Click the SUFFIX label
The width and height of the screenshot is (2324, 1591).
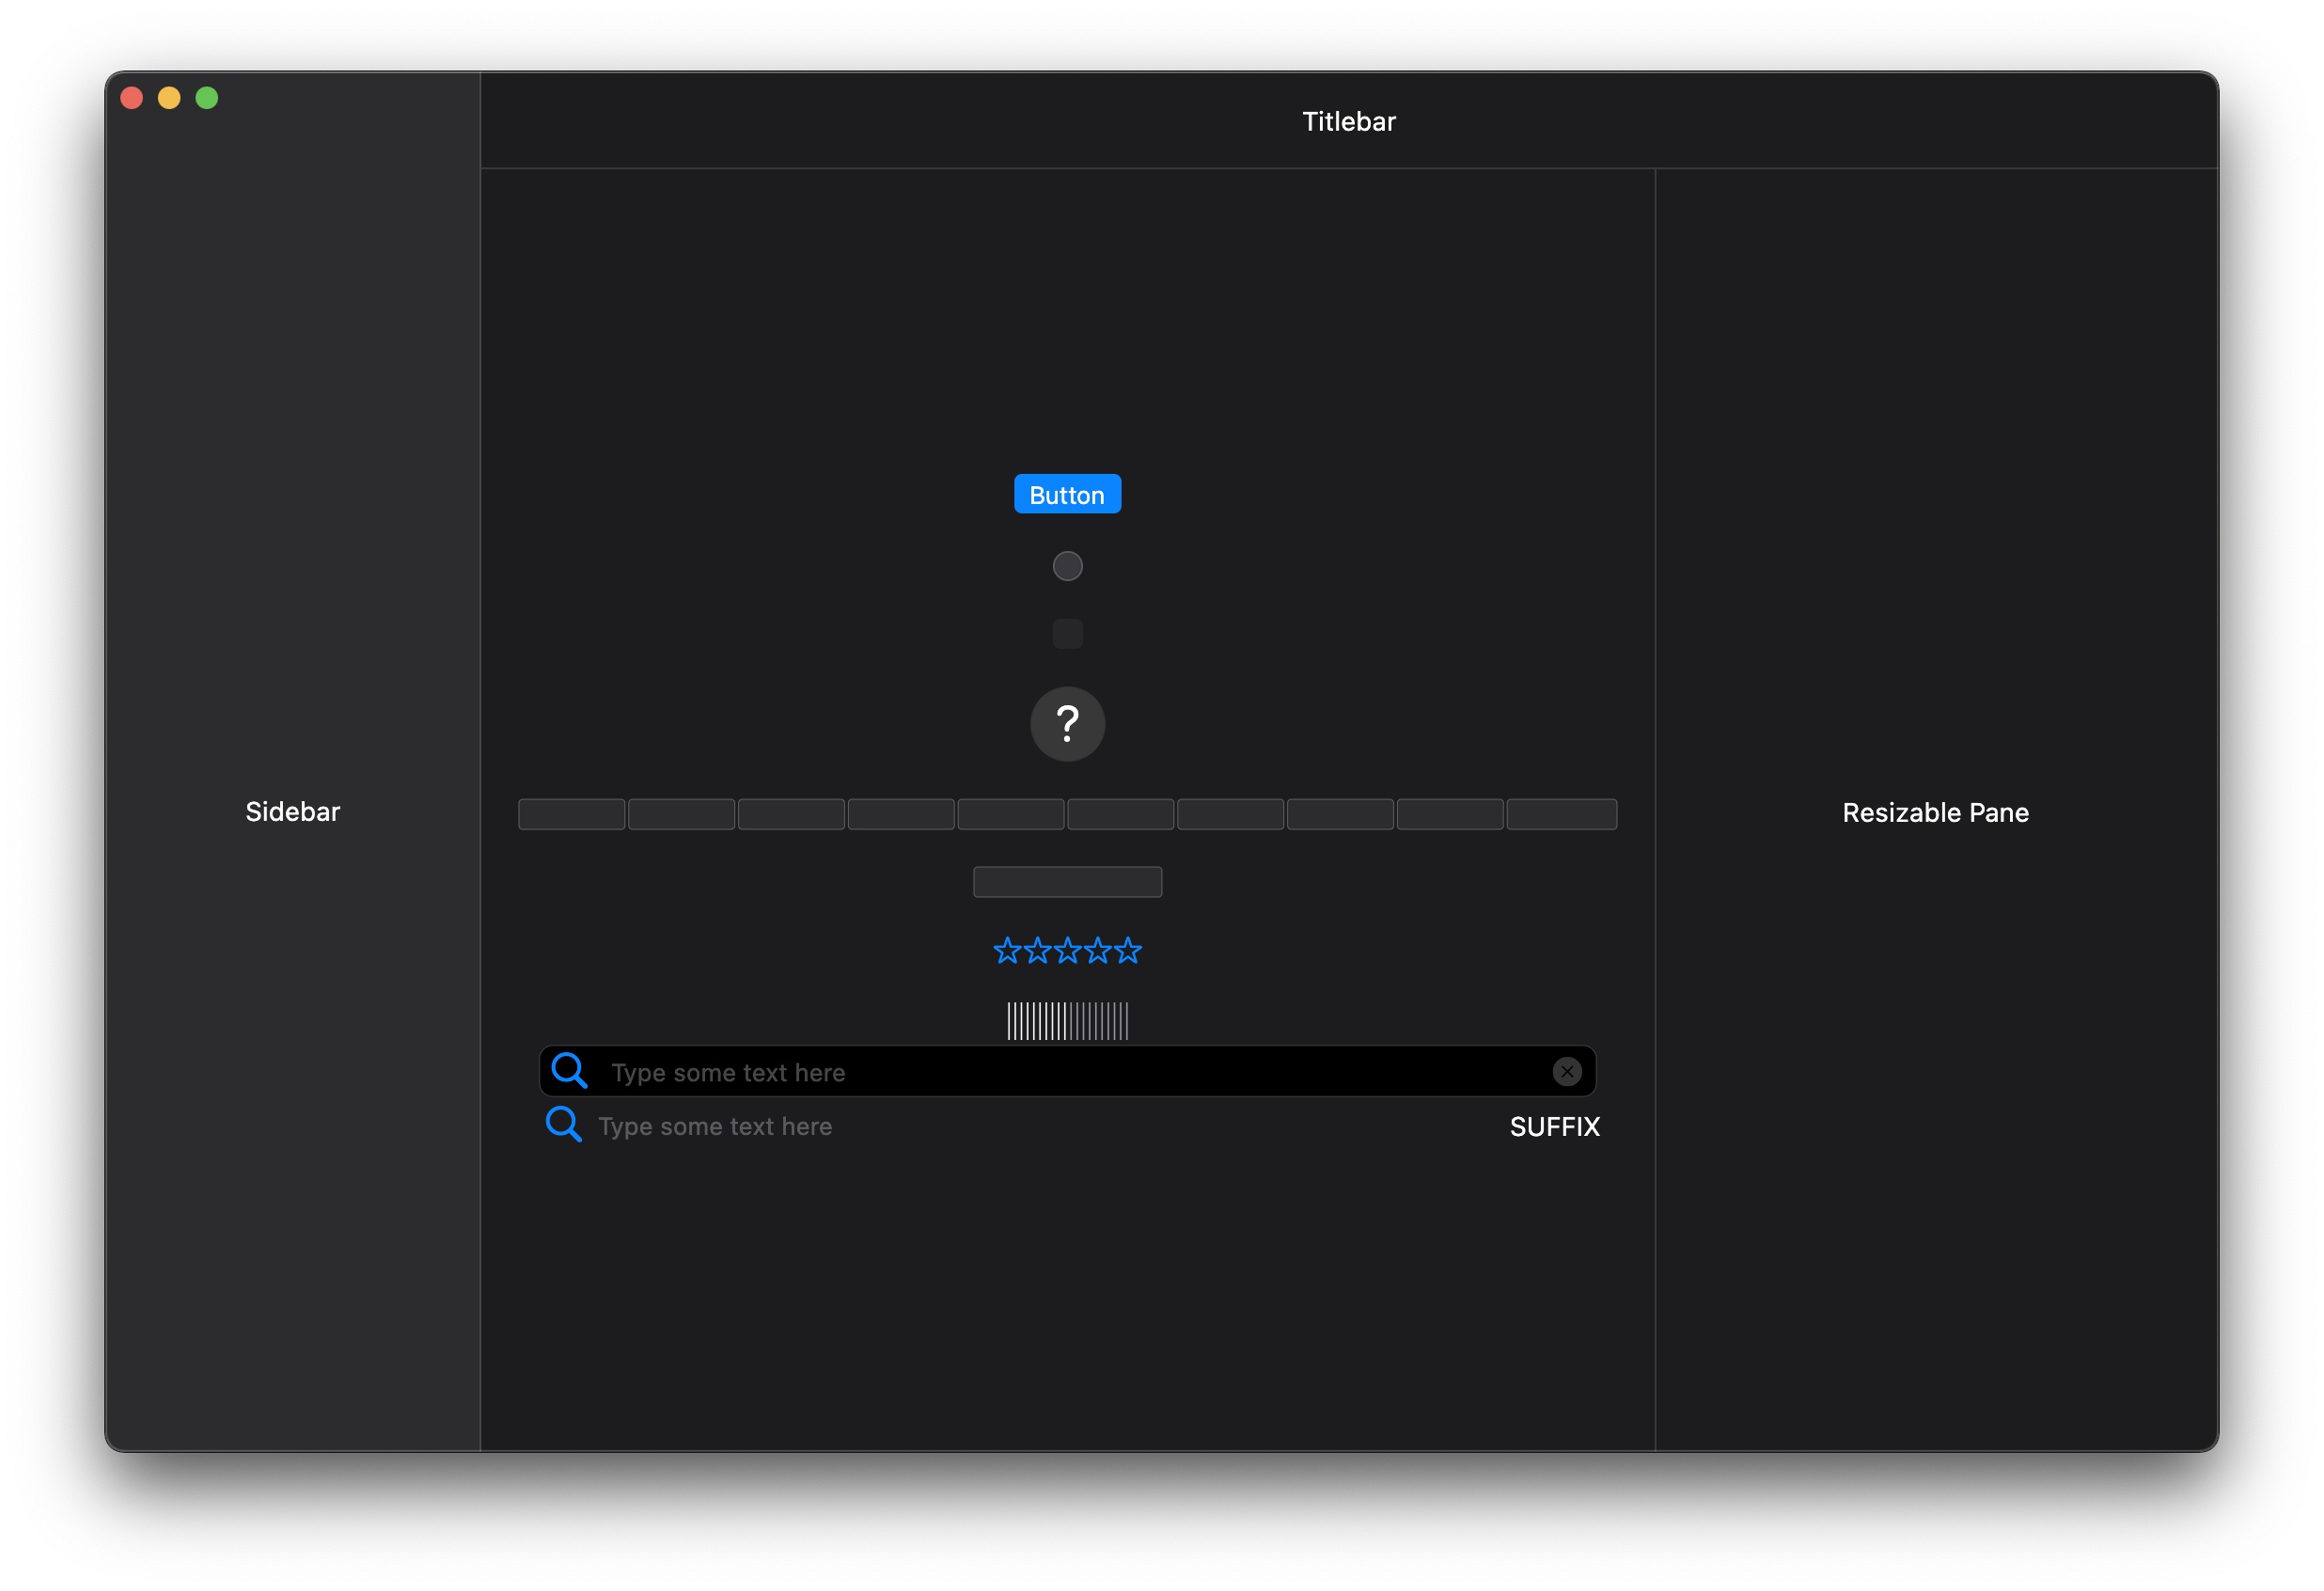coord(1554,1127)
